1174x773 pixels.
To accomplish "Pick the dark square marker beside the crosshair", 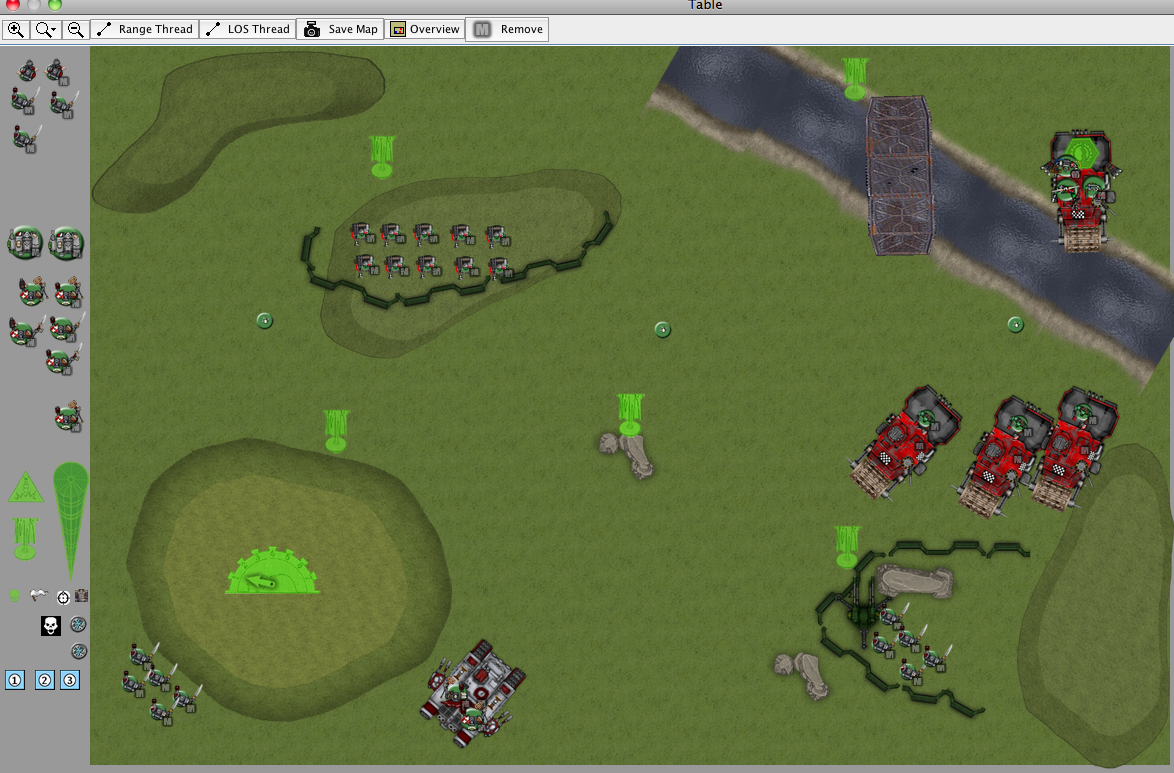I will point(81,596).
